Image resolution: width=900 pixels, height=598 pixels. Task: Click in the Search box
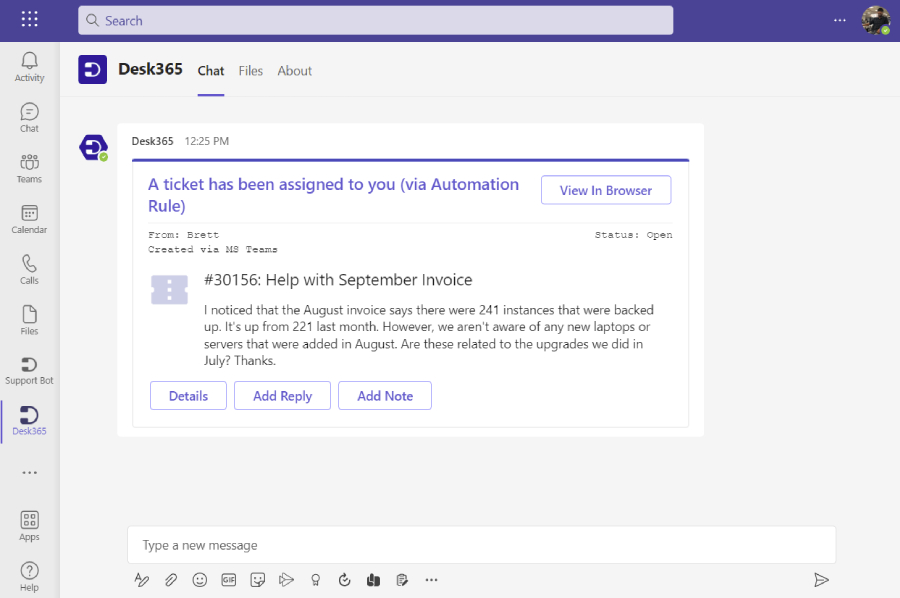pyautogui.click(x=375, y=20)
